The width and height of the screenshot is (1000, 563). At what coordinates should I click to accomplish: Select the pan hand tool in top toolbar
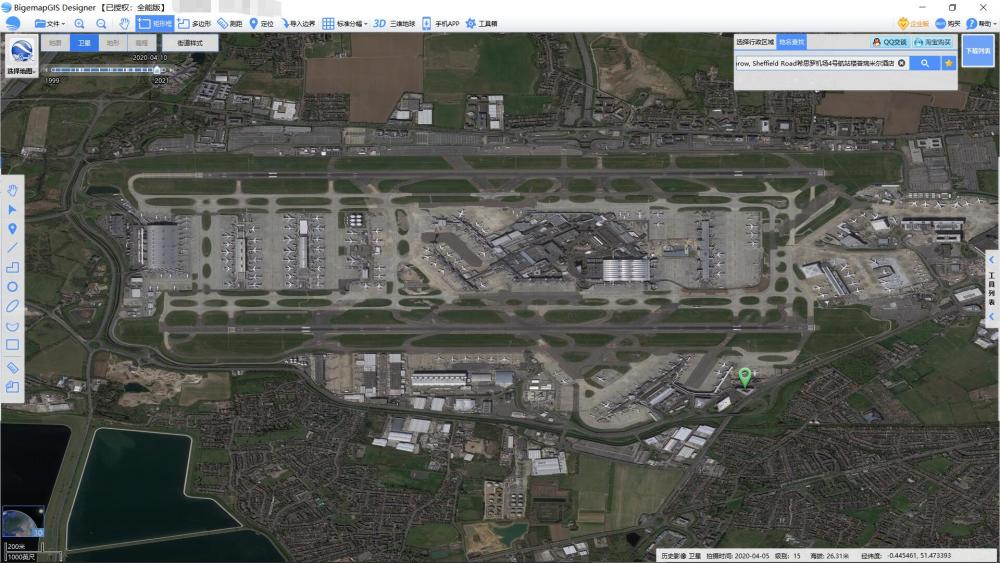click(124, 23)
